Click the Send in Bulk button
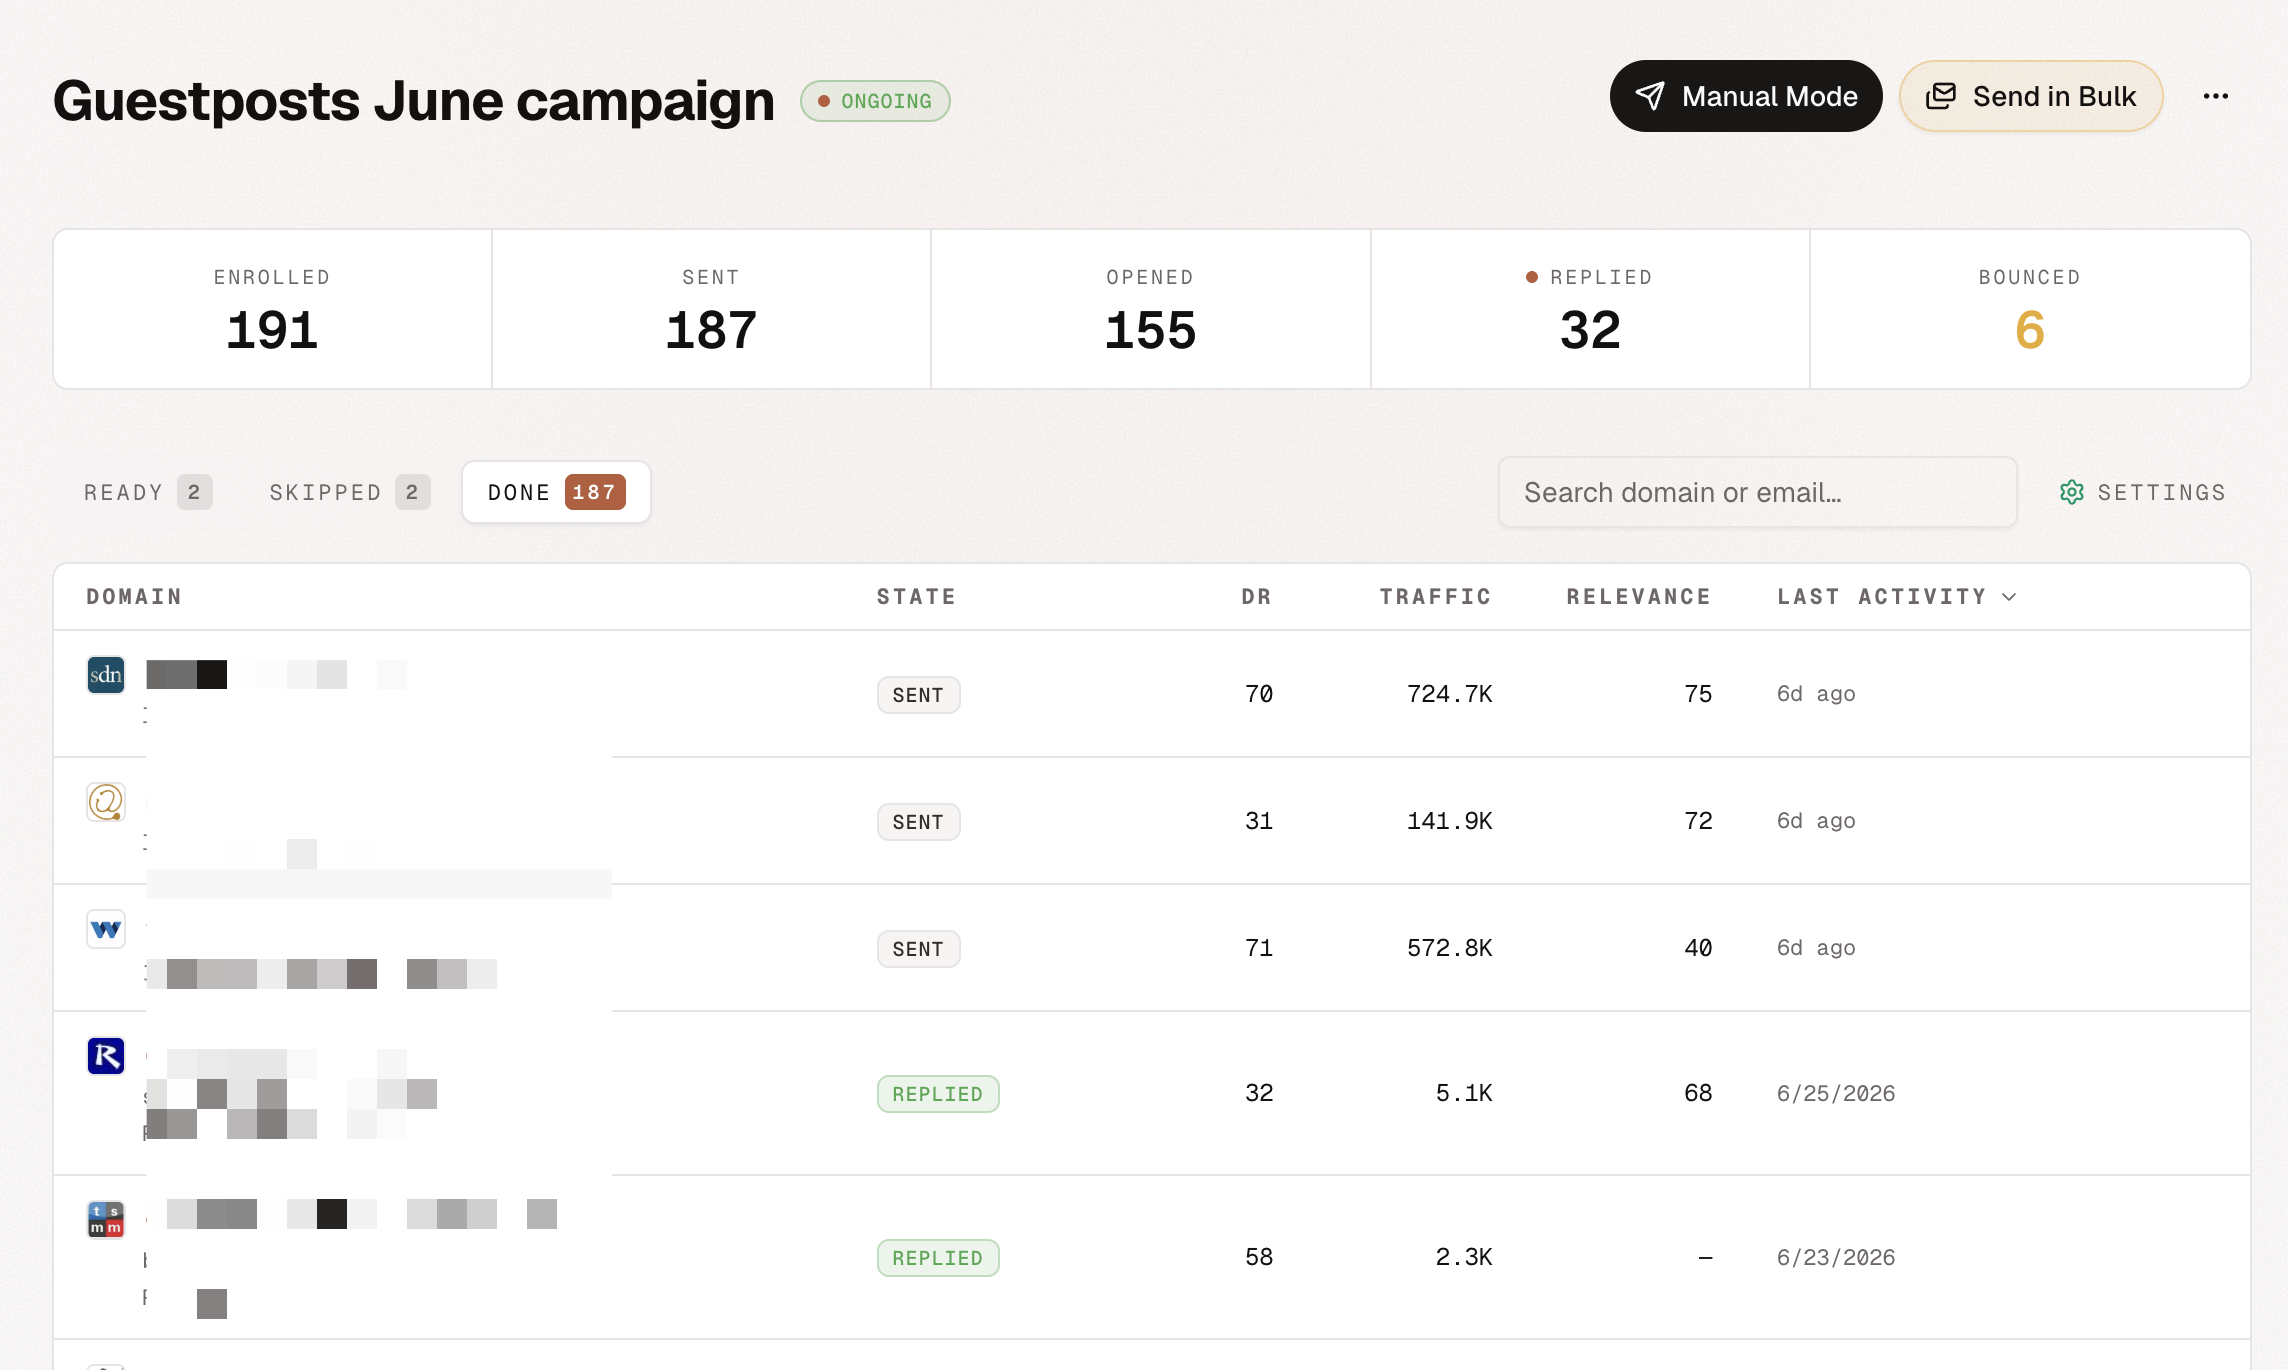This screenshot has width=2288, height=1370. 2030,96
